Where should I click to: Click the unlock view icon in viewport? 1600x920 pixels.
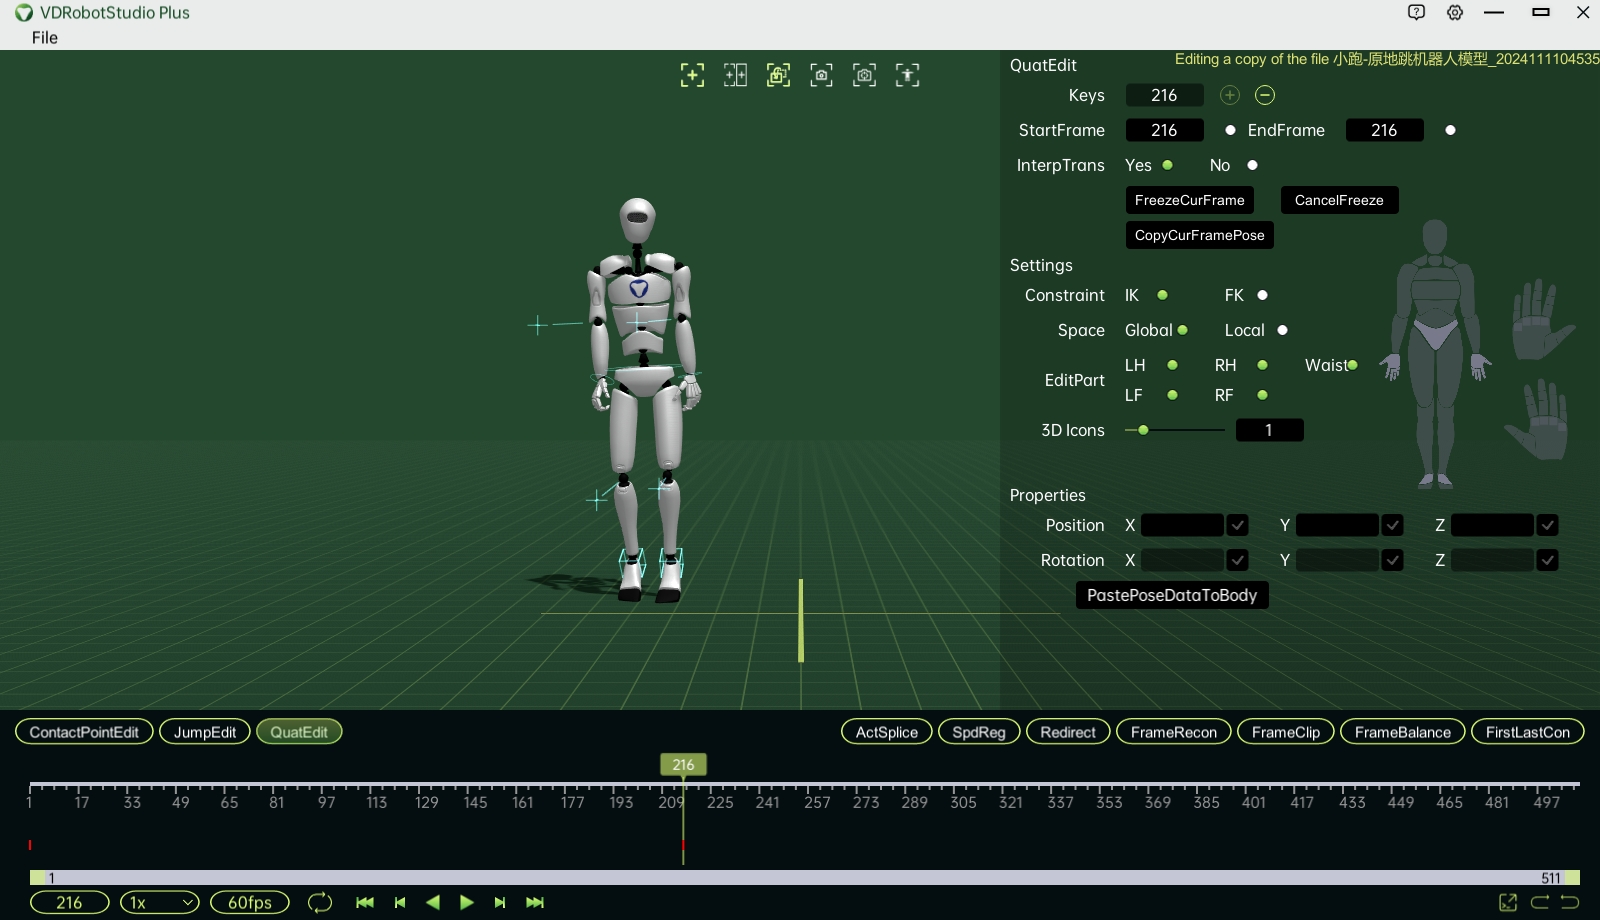point(778,75)
